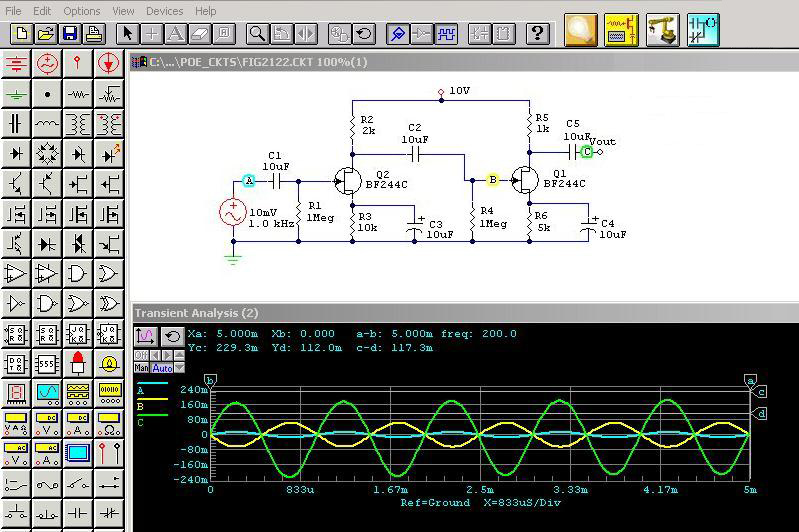Screen dimensions: 799x532
Task: Click the question mark help icon
Action: [x=538, y=33]
